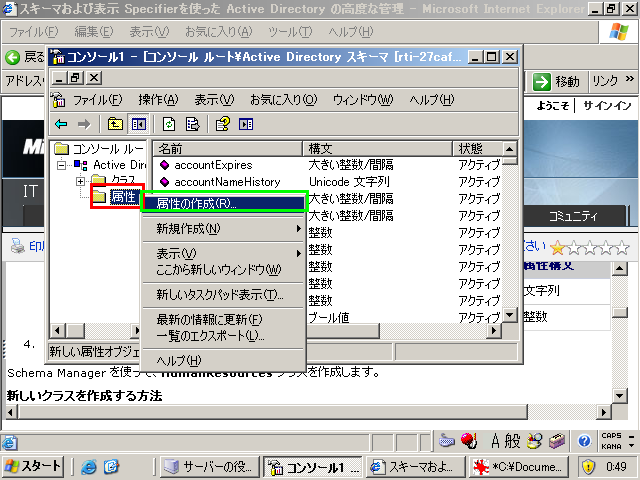
Task: Select 属性の作成(R)... in context menu
Action: tap(223, 203)
